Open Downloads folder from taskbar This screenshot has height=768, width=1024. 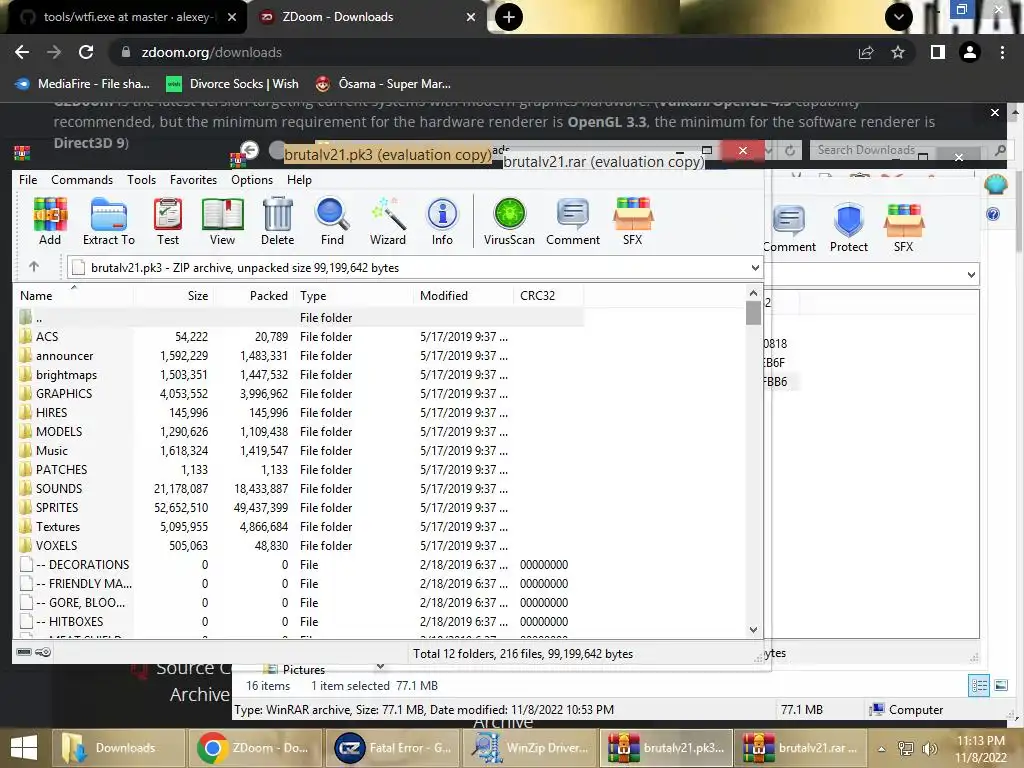[118, 748]
